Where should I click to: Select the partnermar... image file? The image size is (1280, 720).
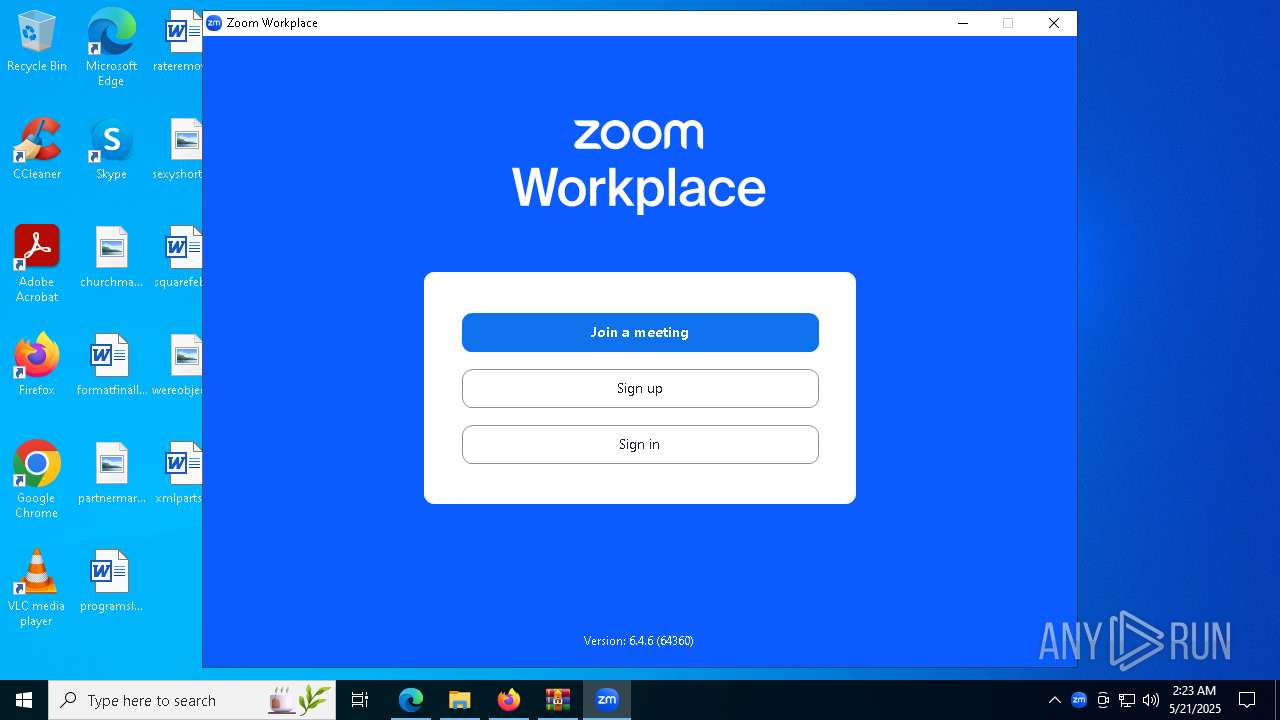click(111, 473)
